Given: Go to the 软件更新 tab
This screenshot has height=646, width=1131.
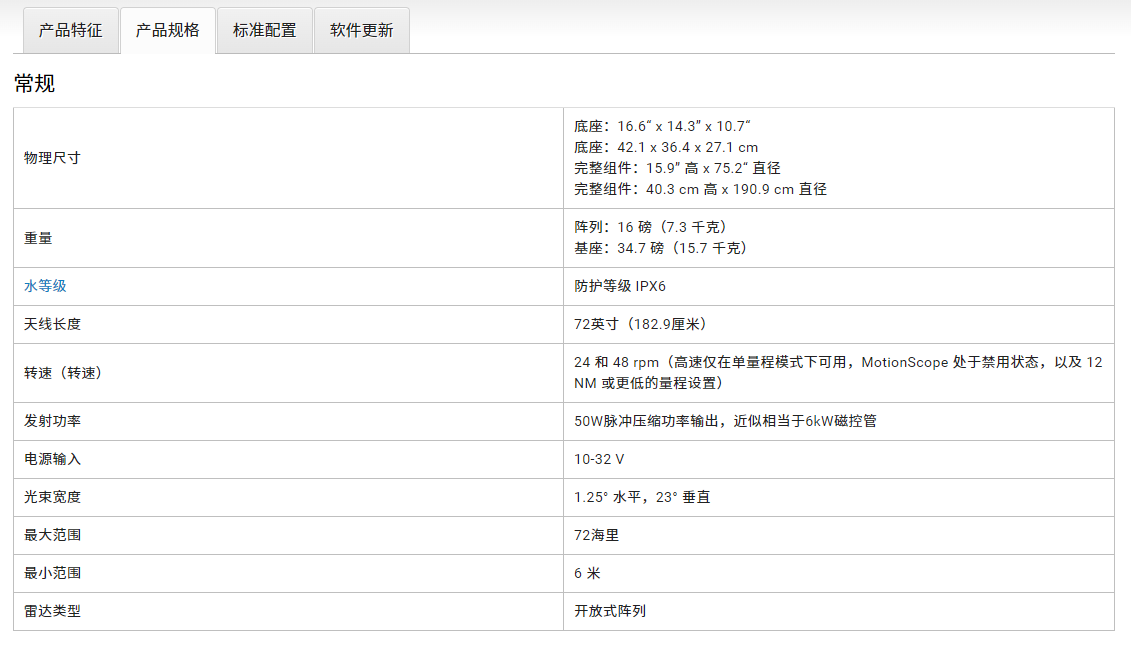Looking at the screenshot, I should tap(361, 30).
